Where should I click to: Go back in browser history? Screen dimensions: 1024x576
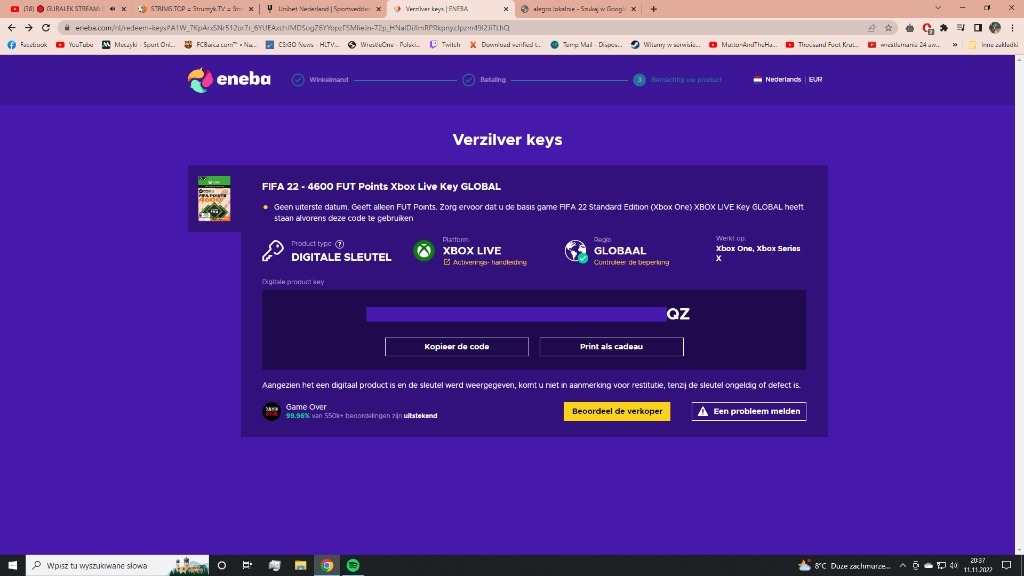[12, 28]
